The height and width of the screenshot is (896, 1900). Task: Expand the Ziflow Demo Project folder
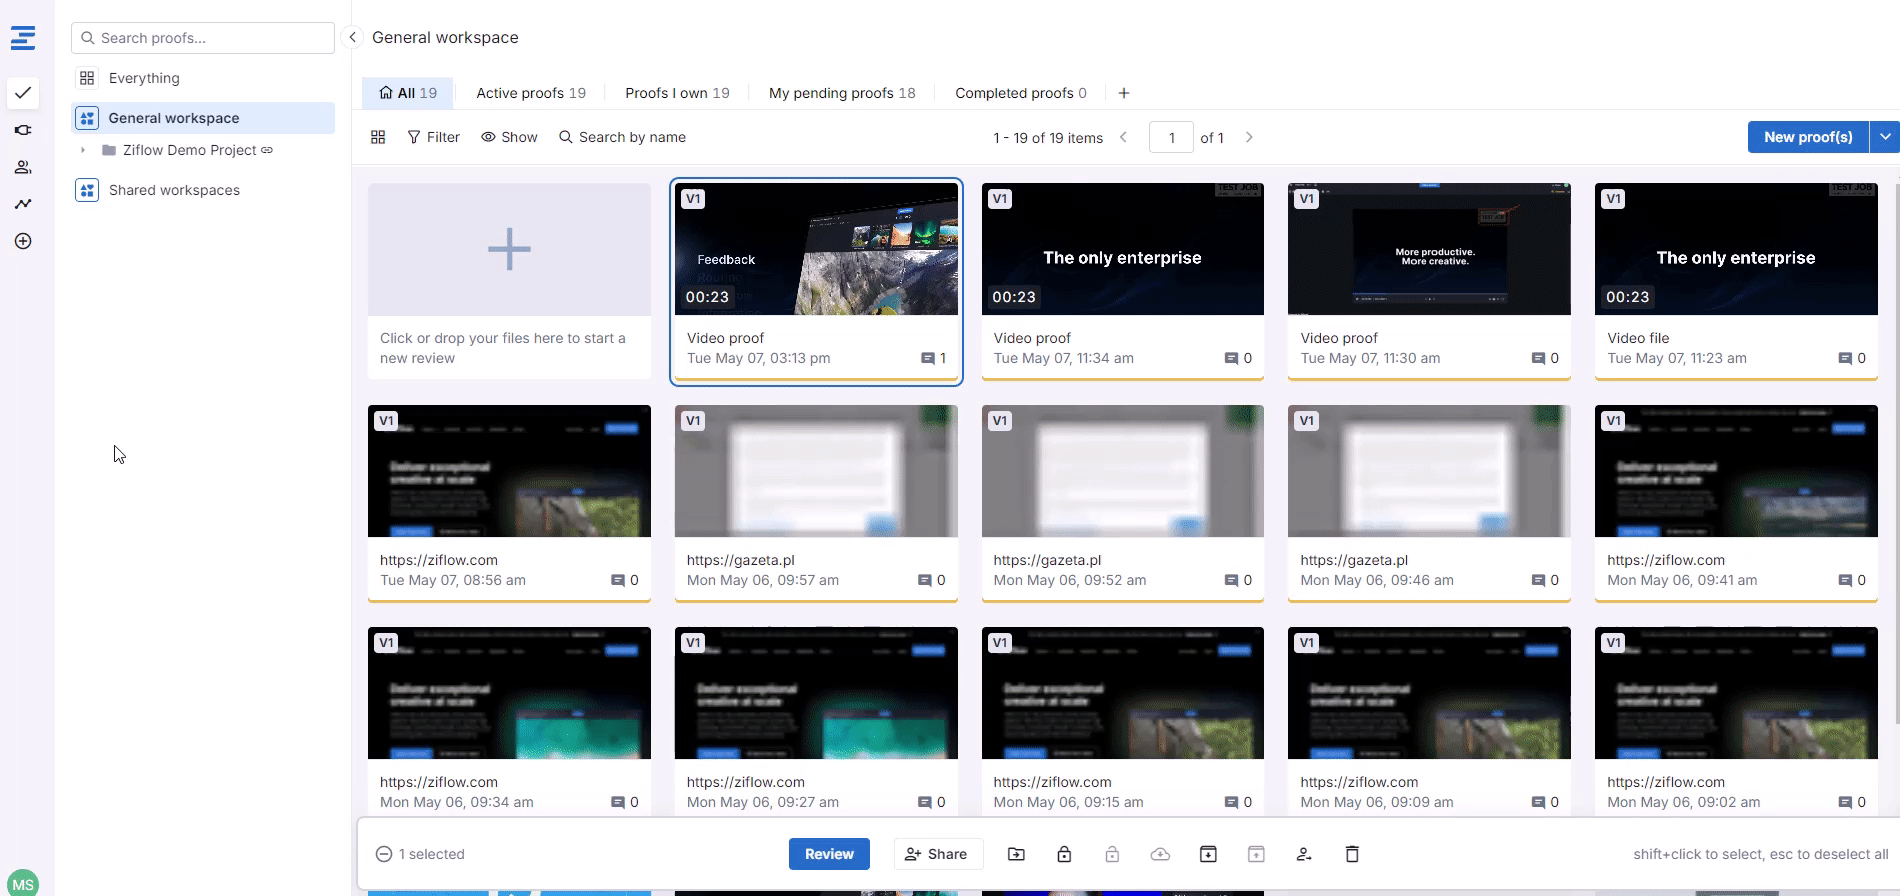pyautogui.click(x=83, y=150)
